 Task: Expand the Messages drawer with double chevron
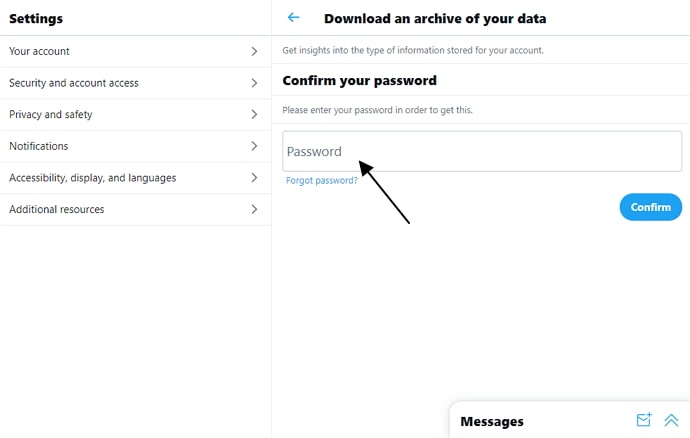click(x=671, y=420)
